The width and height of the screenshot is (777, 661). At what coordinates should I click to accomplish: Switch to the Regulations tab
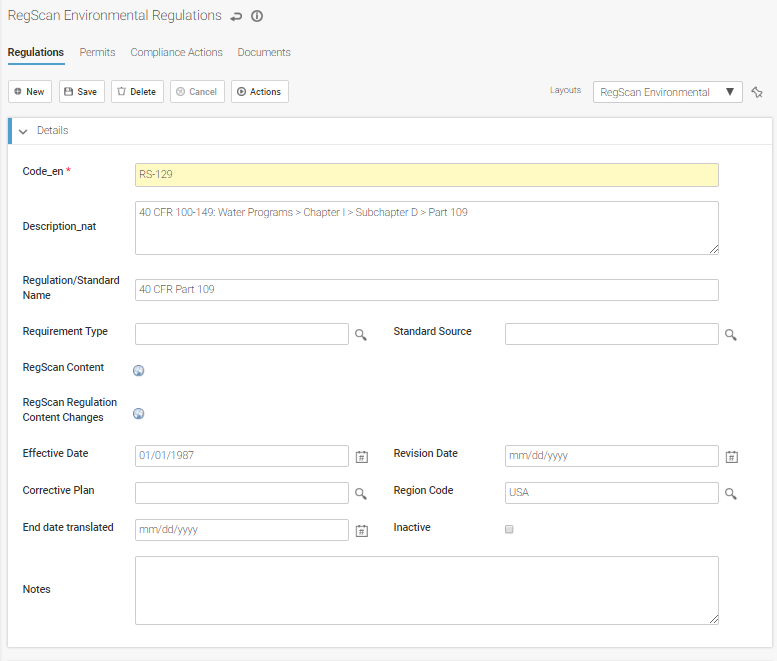36,53
